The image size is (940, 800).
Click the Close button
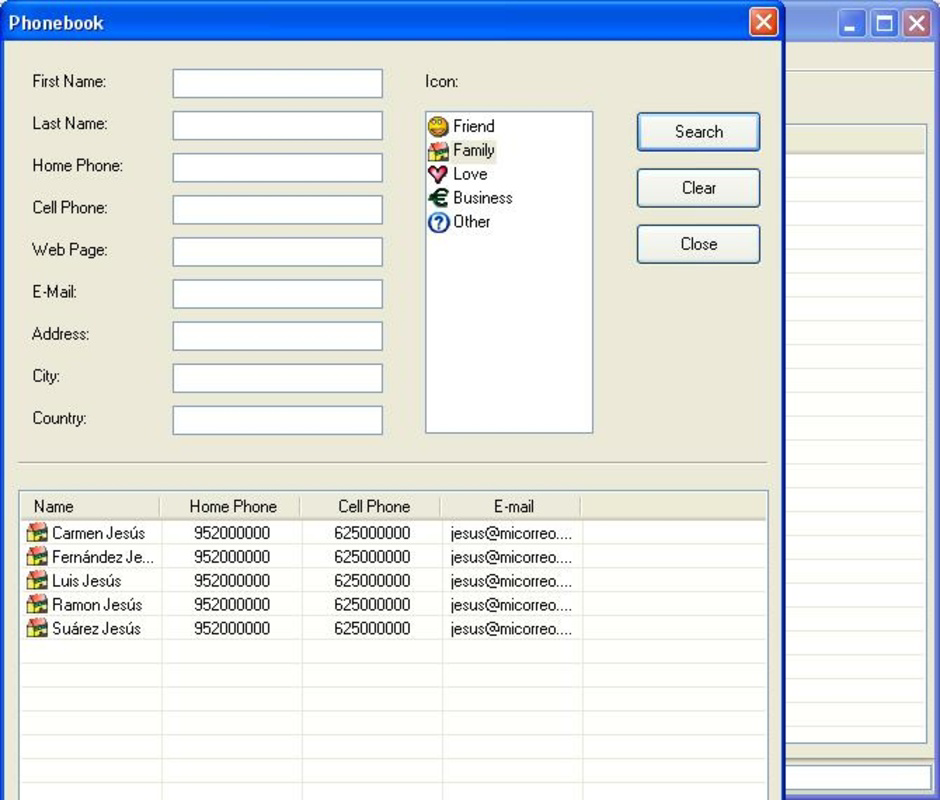[x=698, y=244]
